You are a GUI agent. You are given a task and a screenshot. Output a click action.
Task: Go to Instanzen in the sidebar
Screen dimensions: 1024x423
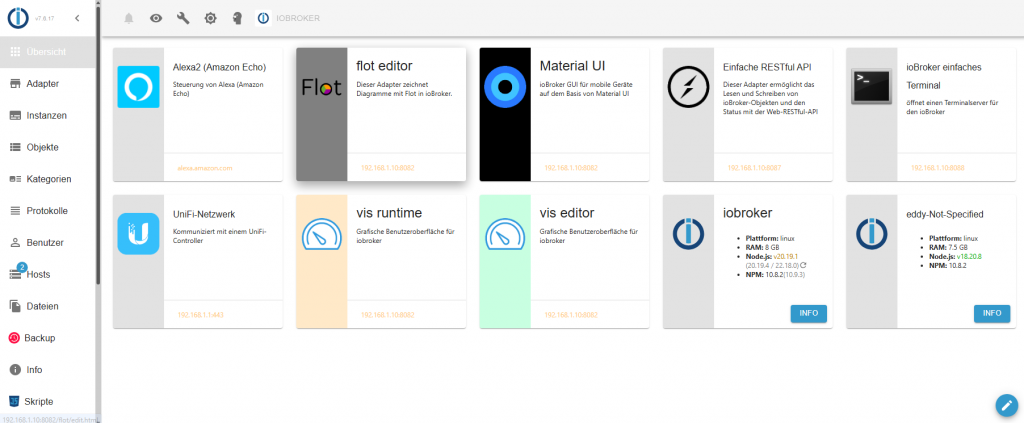(x=46, y=115)
